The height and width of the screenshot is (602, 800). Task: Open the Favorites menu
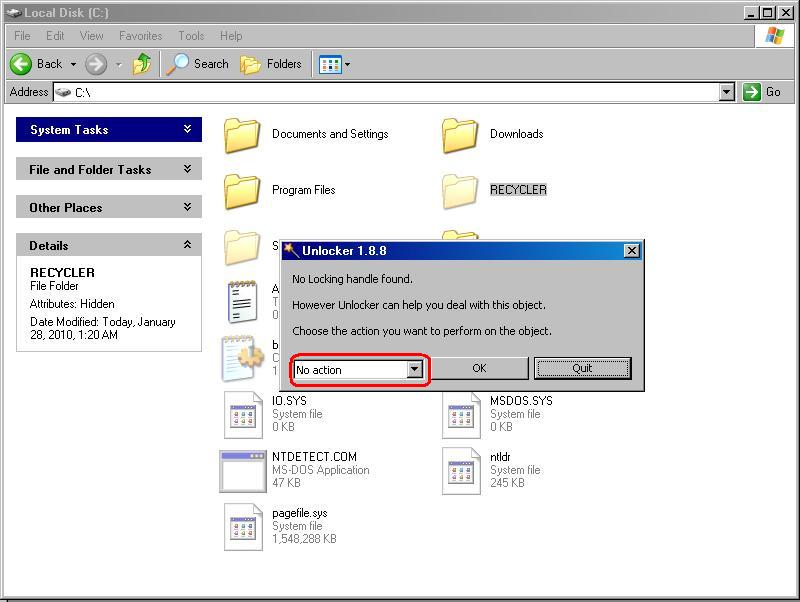coord(140,36)
